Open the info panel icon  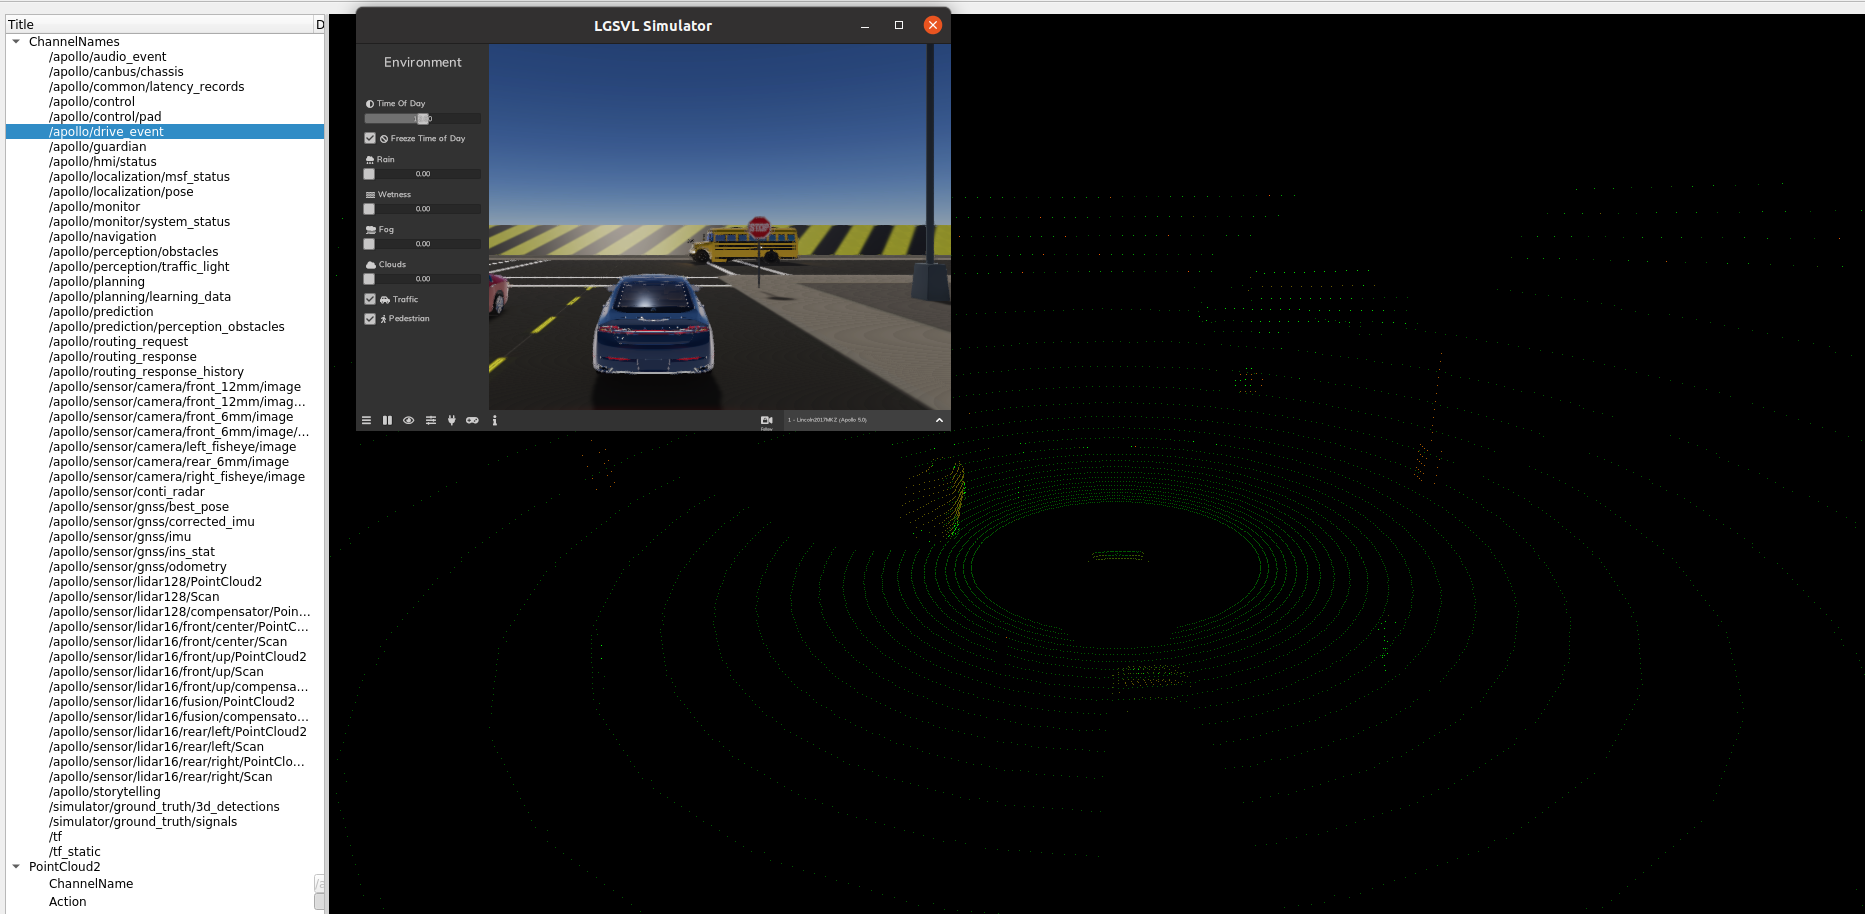[x=494, y=420]
